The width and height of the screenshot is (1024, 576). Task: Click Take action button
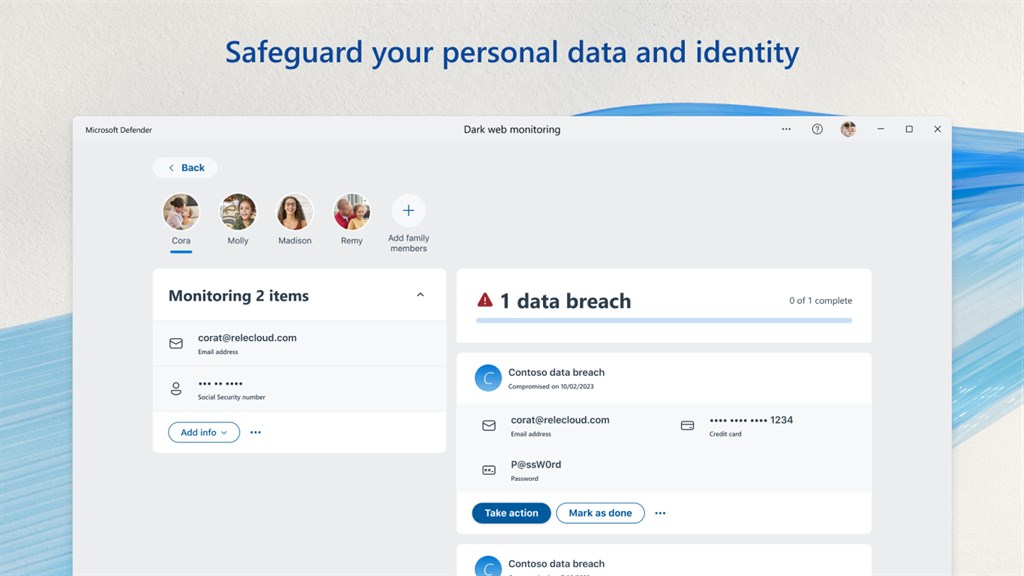click(x=511, y=513)
